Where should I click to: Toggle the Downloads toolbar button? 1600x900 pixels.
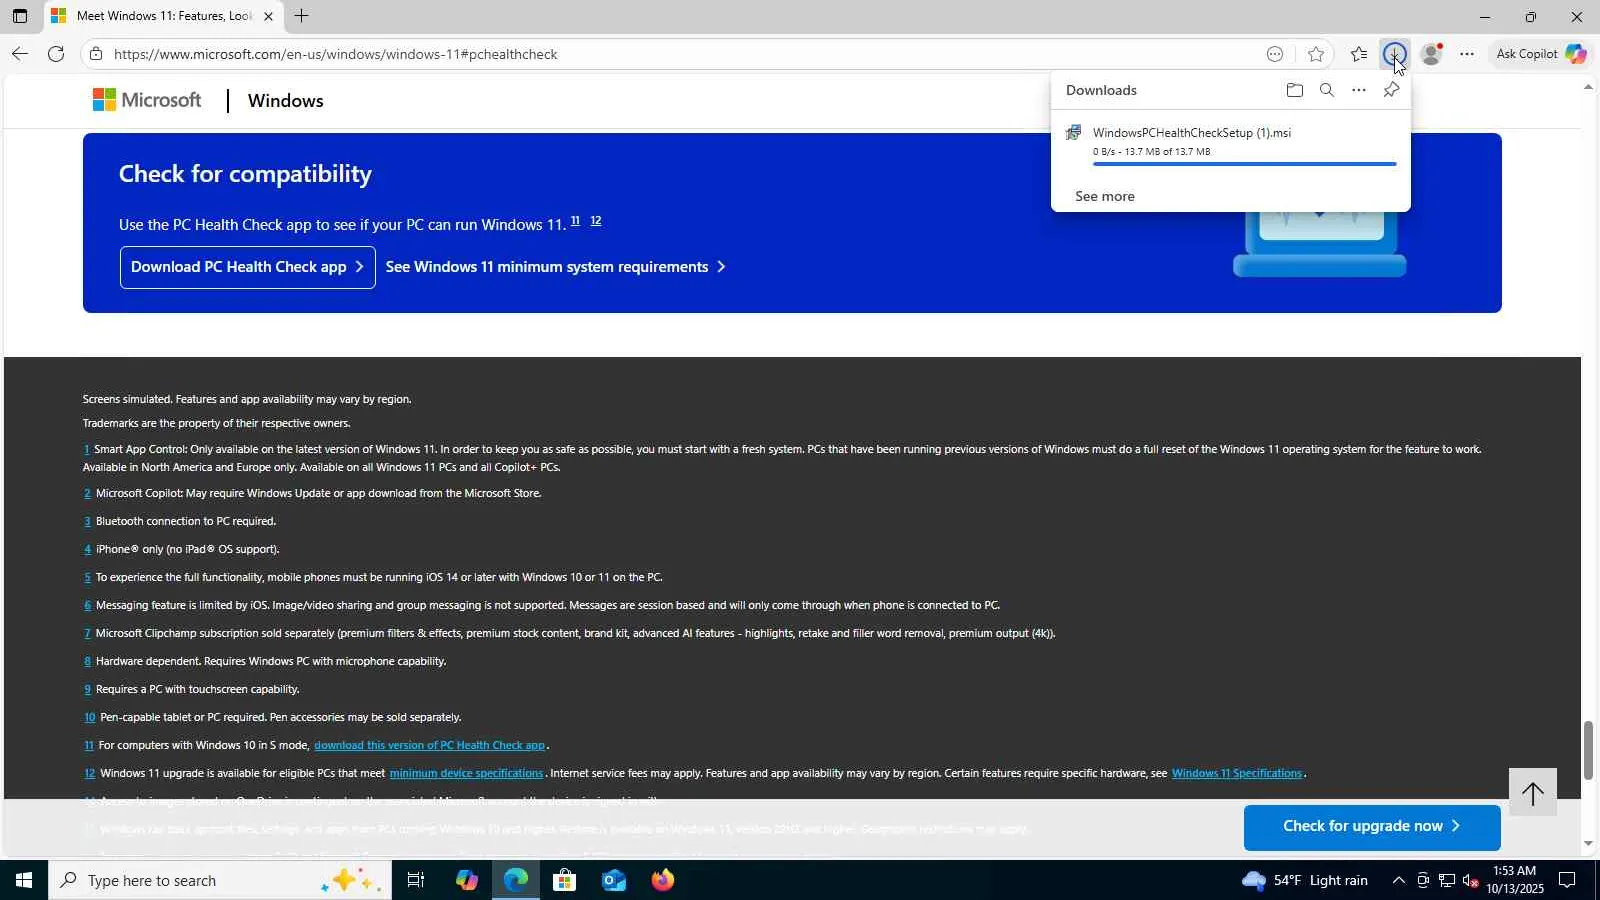coord(1394,54)
